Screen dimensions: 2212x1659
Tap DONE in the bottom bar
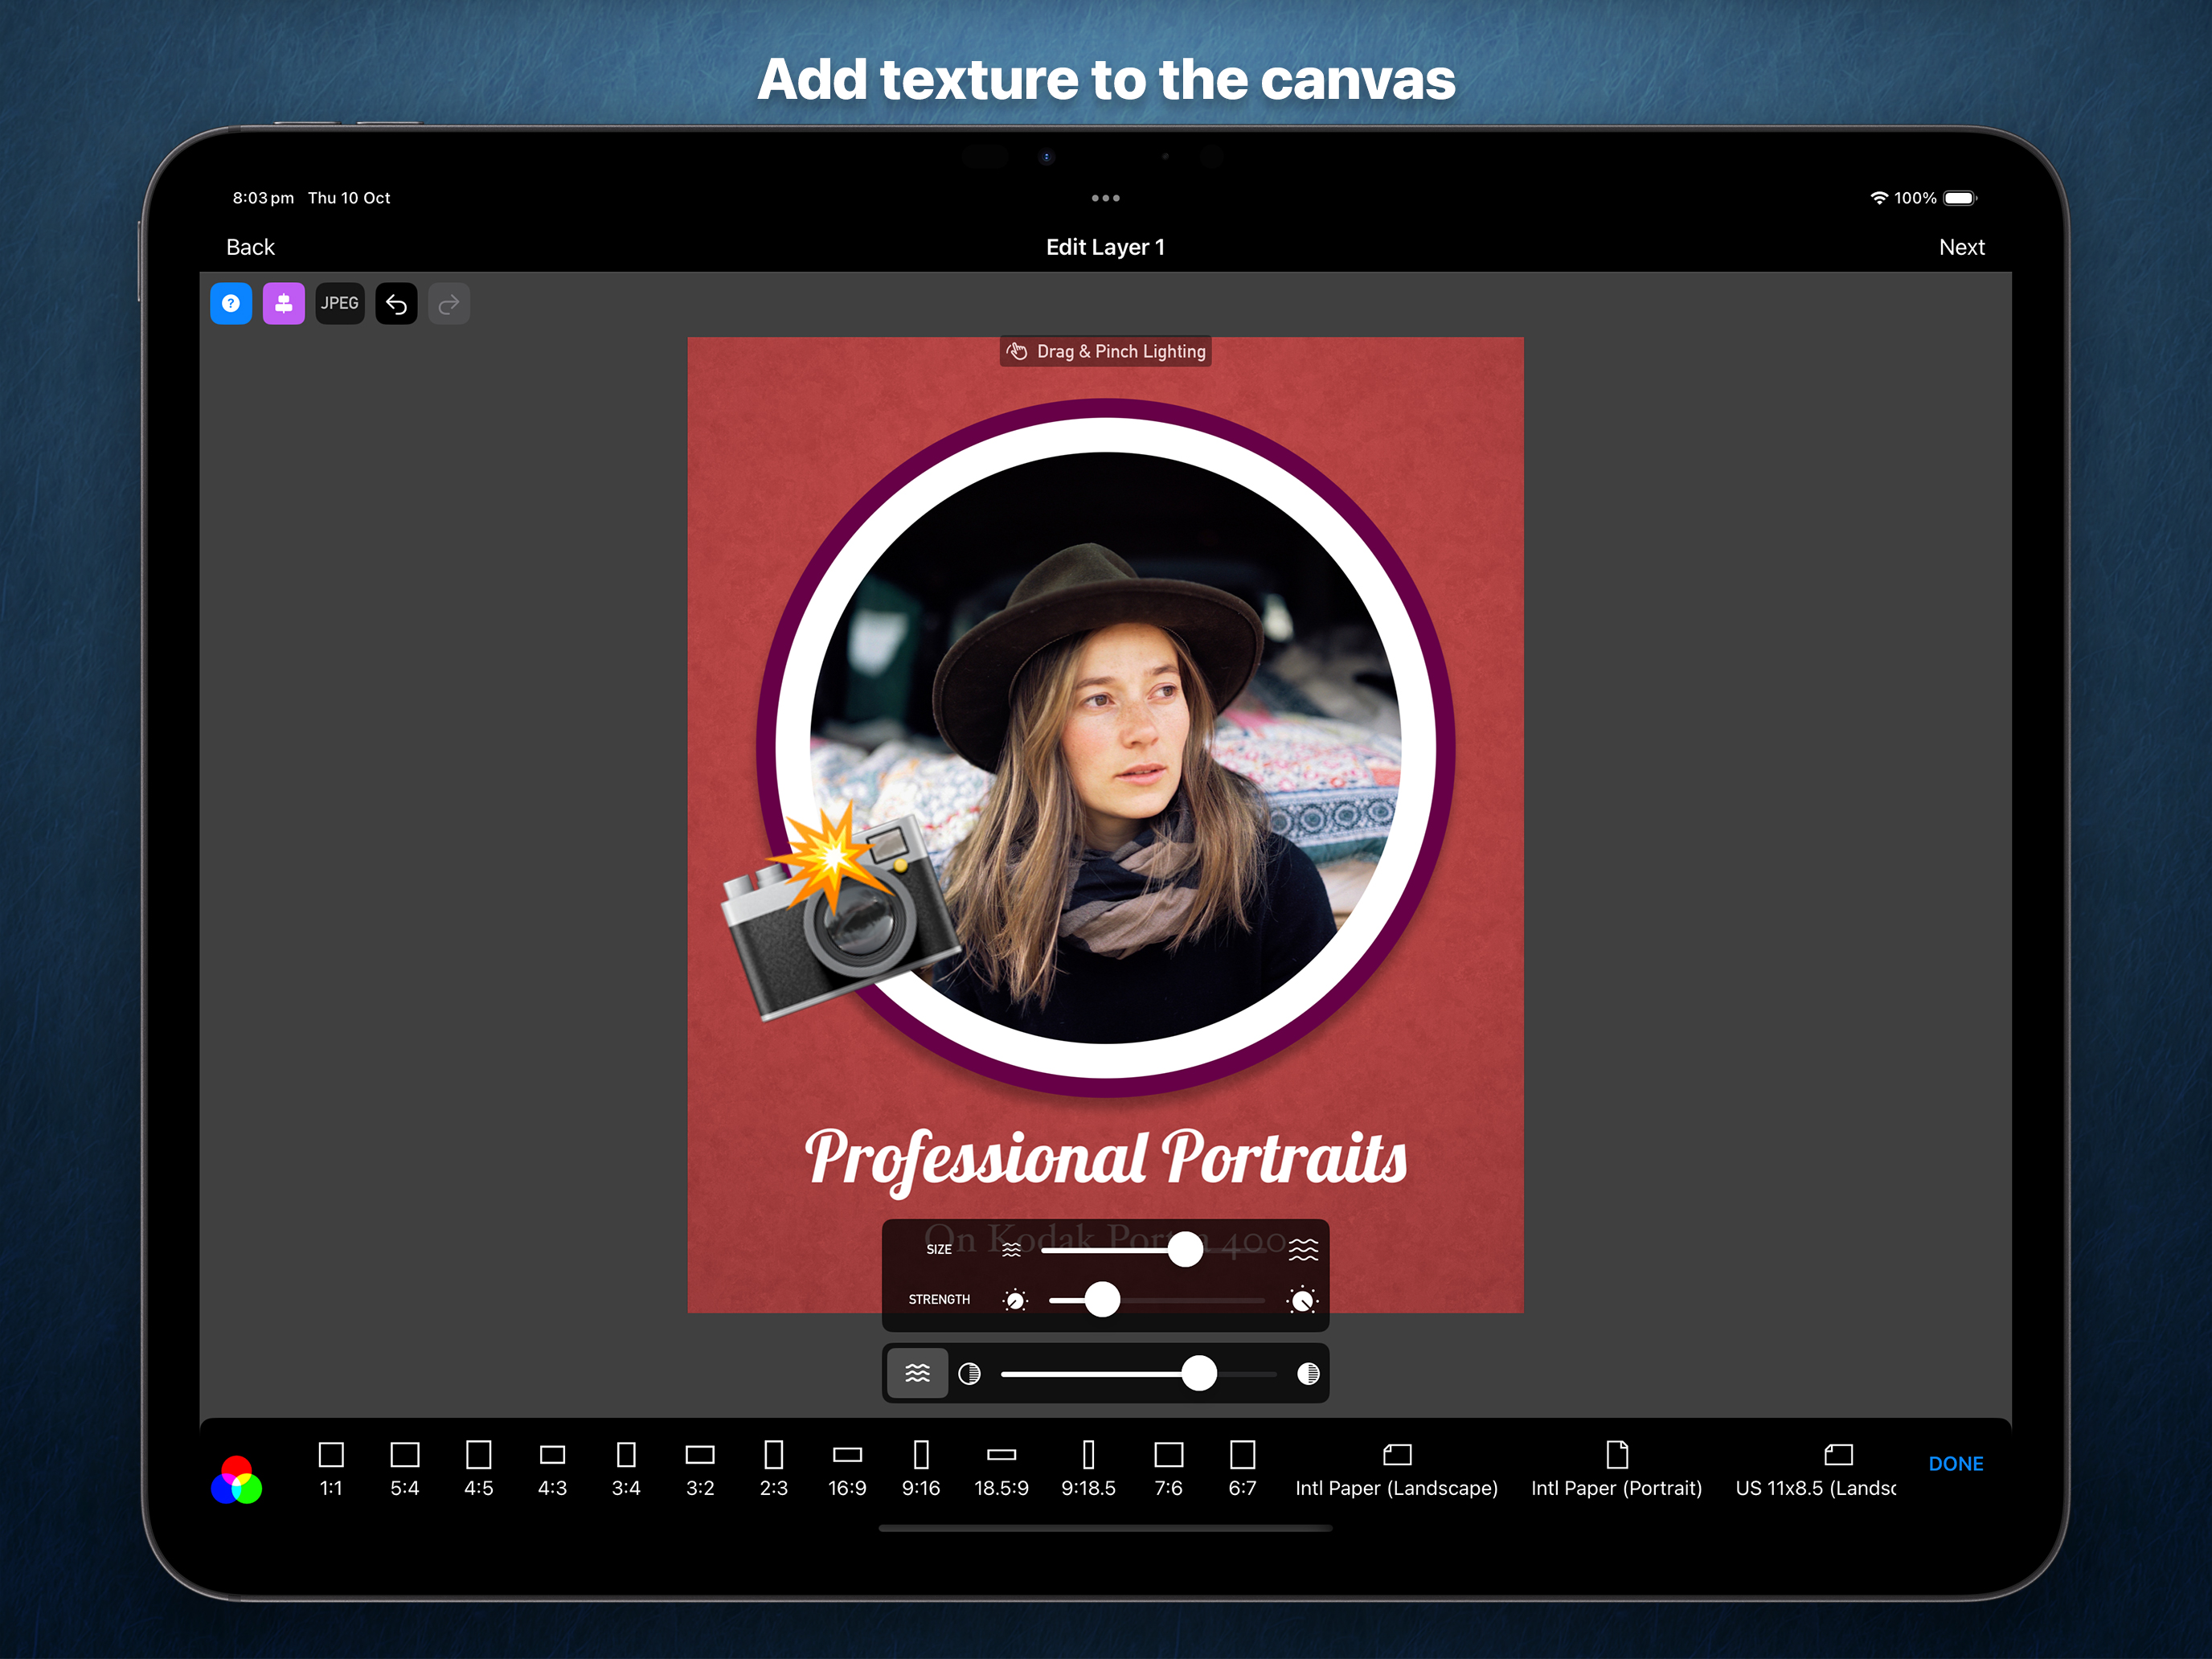1955,1463
